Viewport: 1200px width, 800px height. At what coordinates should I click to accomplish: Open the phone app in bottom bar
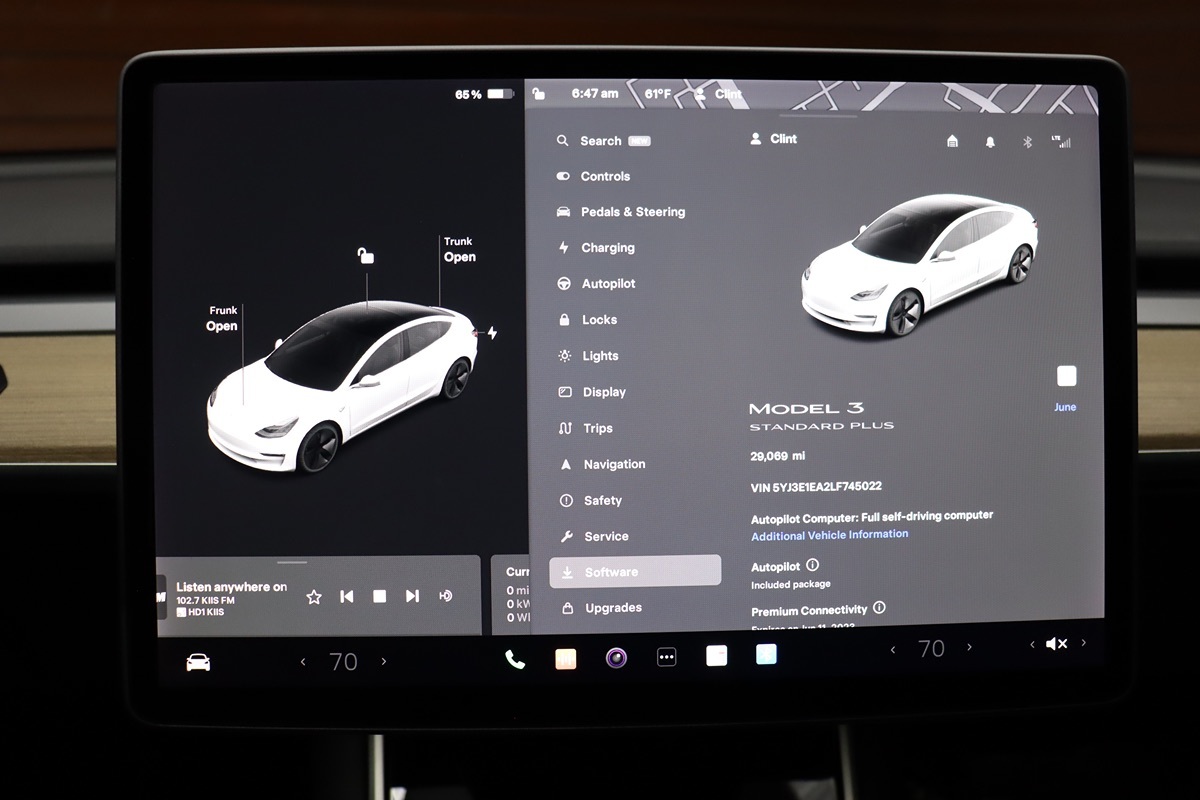coord(515,659)
